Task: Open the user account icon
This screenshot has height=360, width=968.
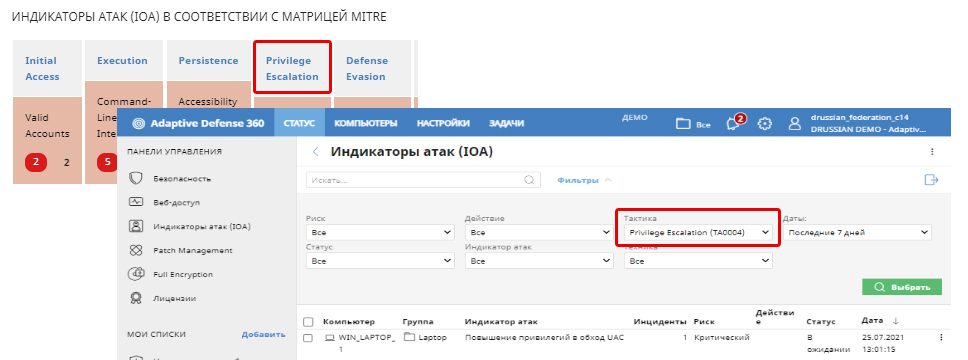Action: click(x=795, y=123)
